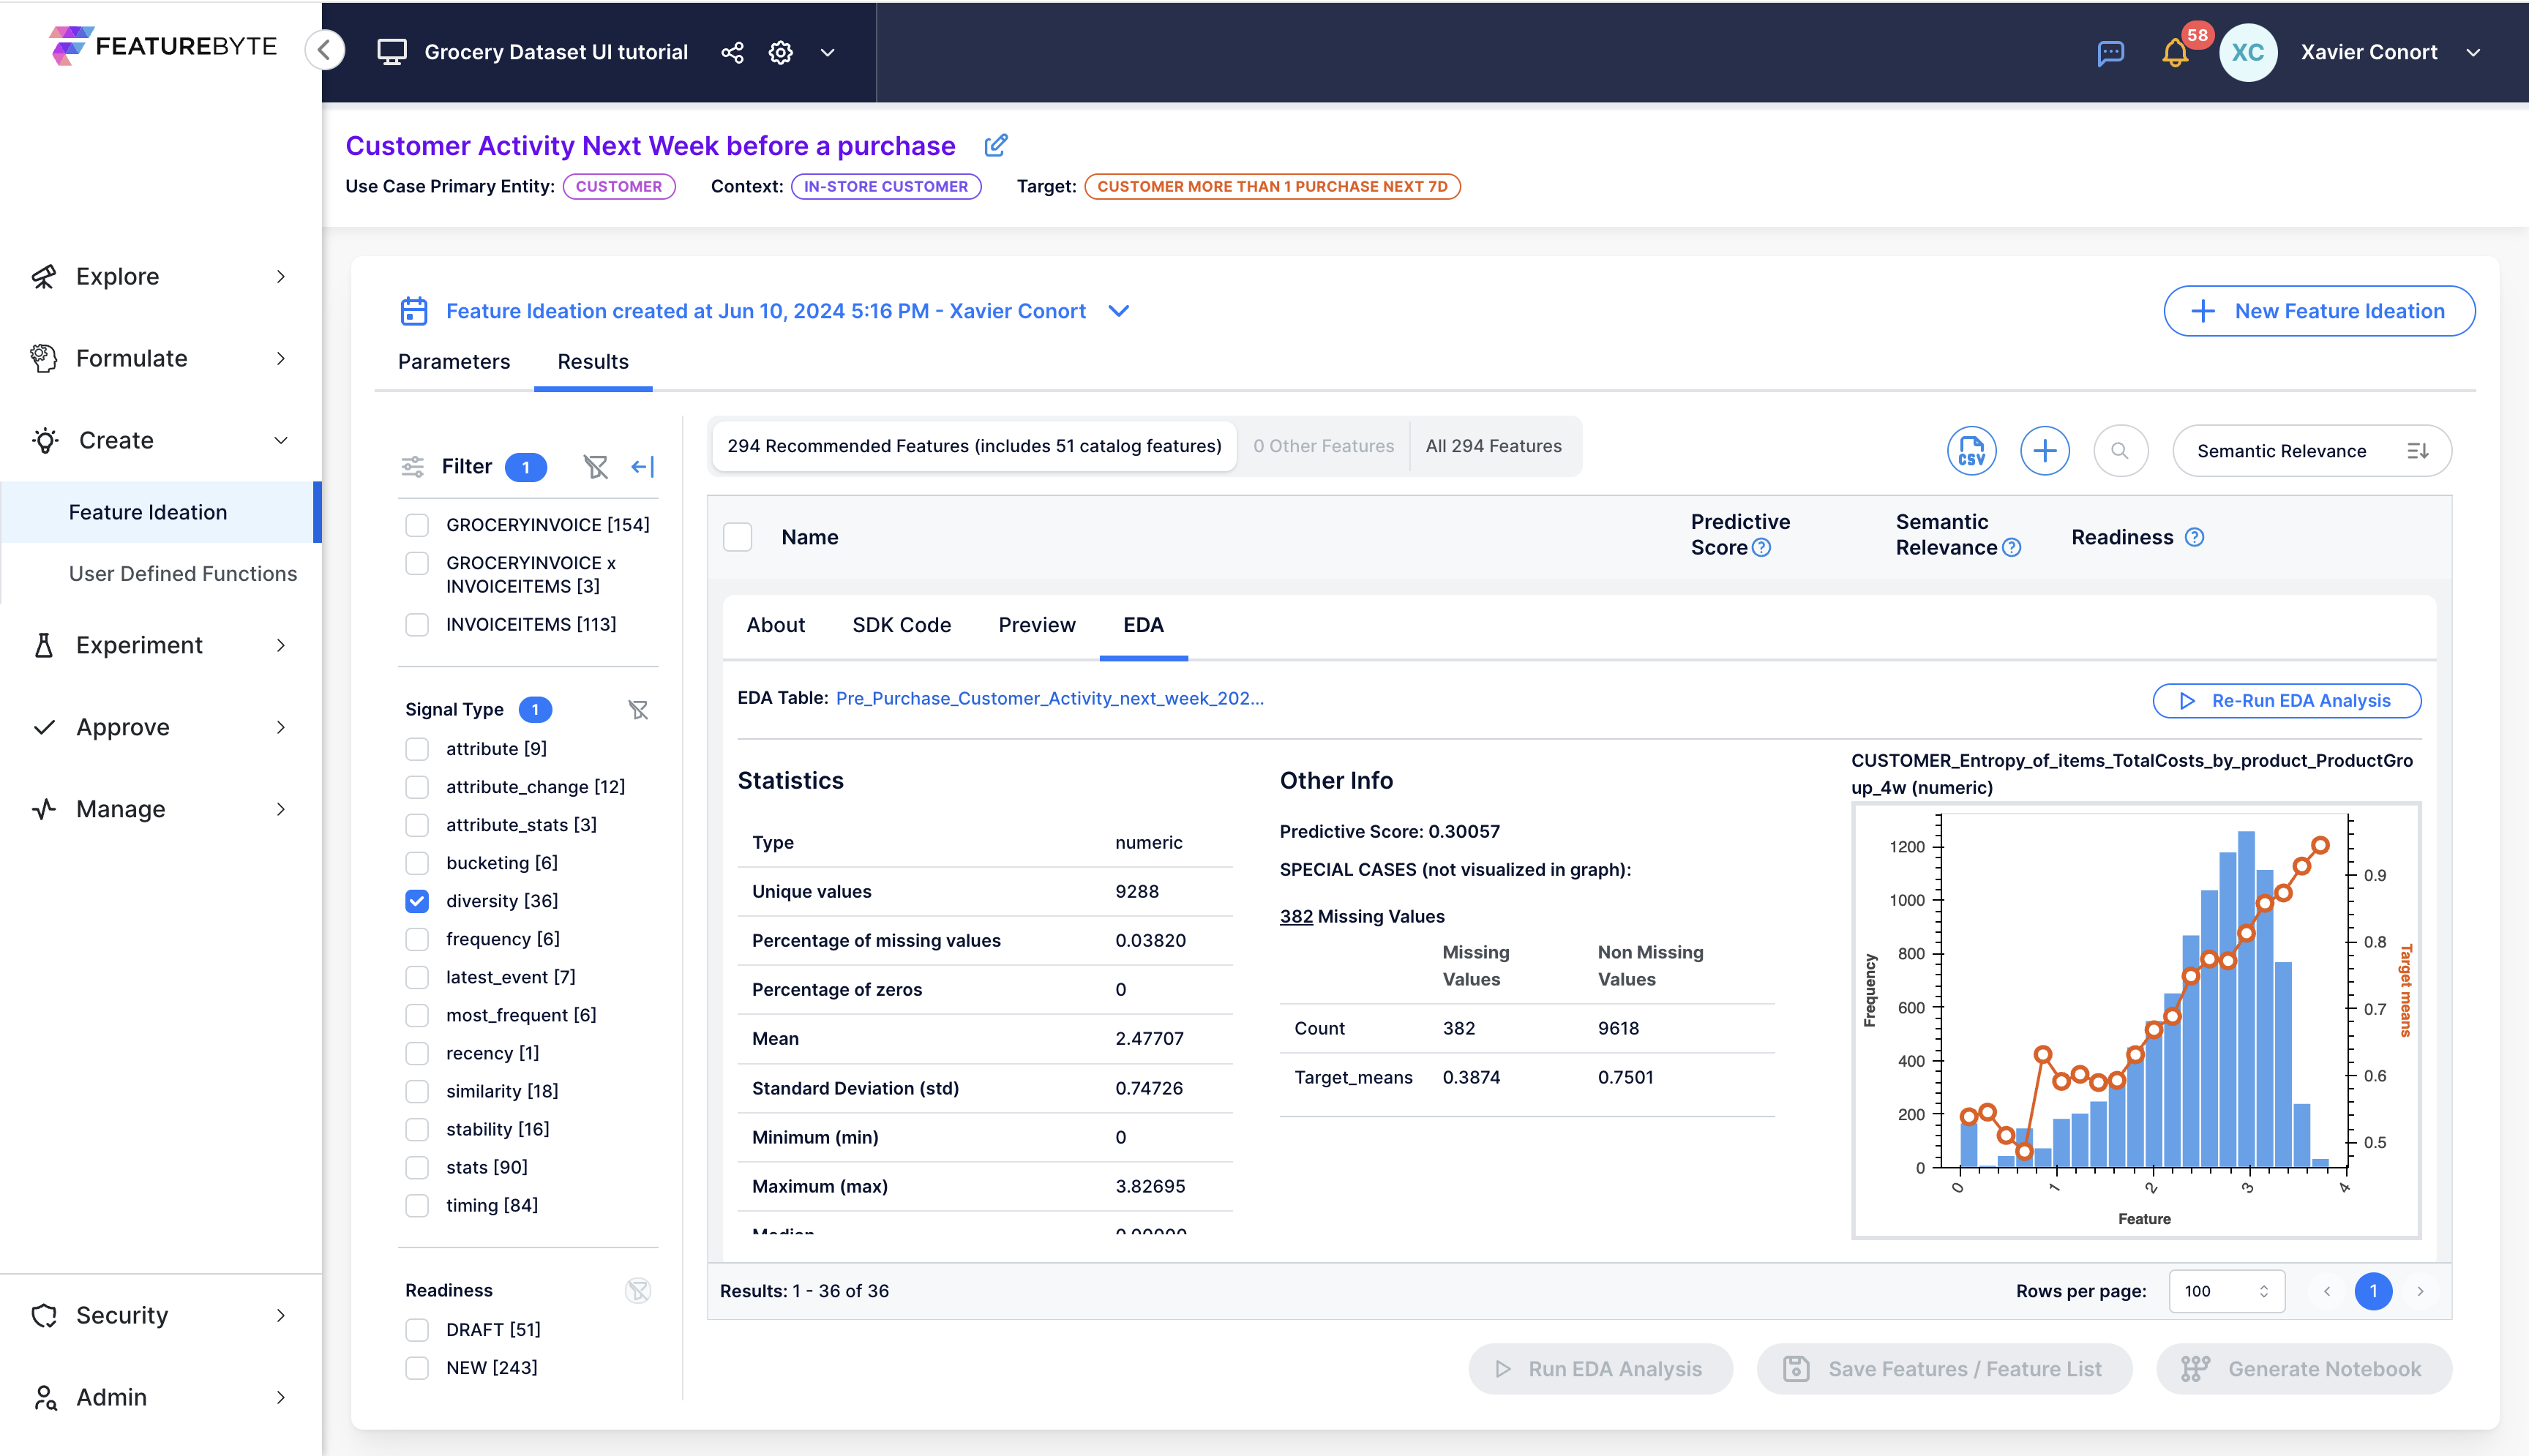Expand the Experiment sidebar section

(160, 645)
